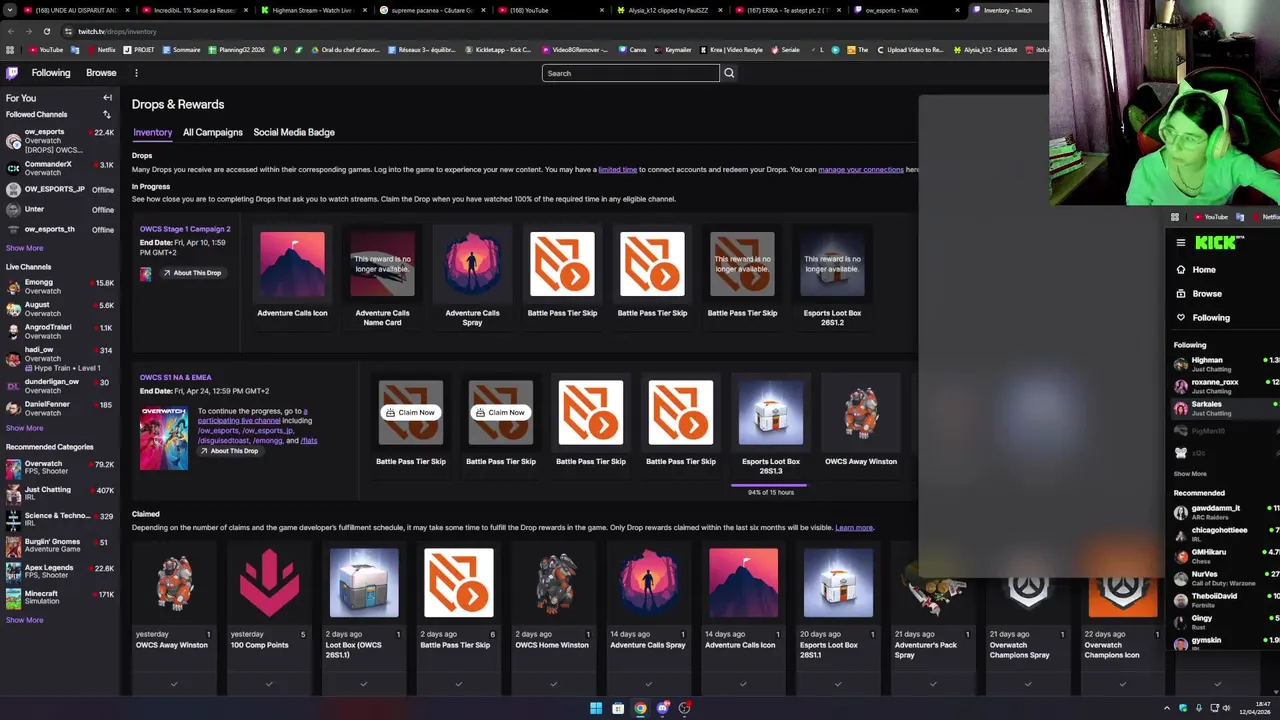1280x720 pixels.
Task: Expand claimed OWCS Home Winston chevron
Action: pos(553,684)
